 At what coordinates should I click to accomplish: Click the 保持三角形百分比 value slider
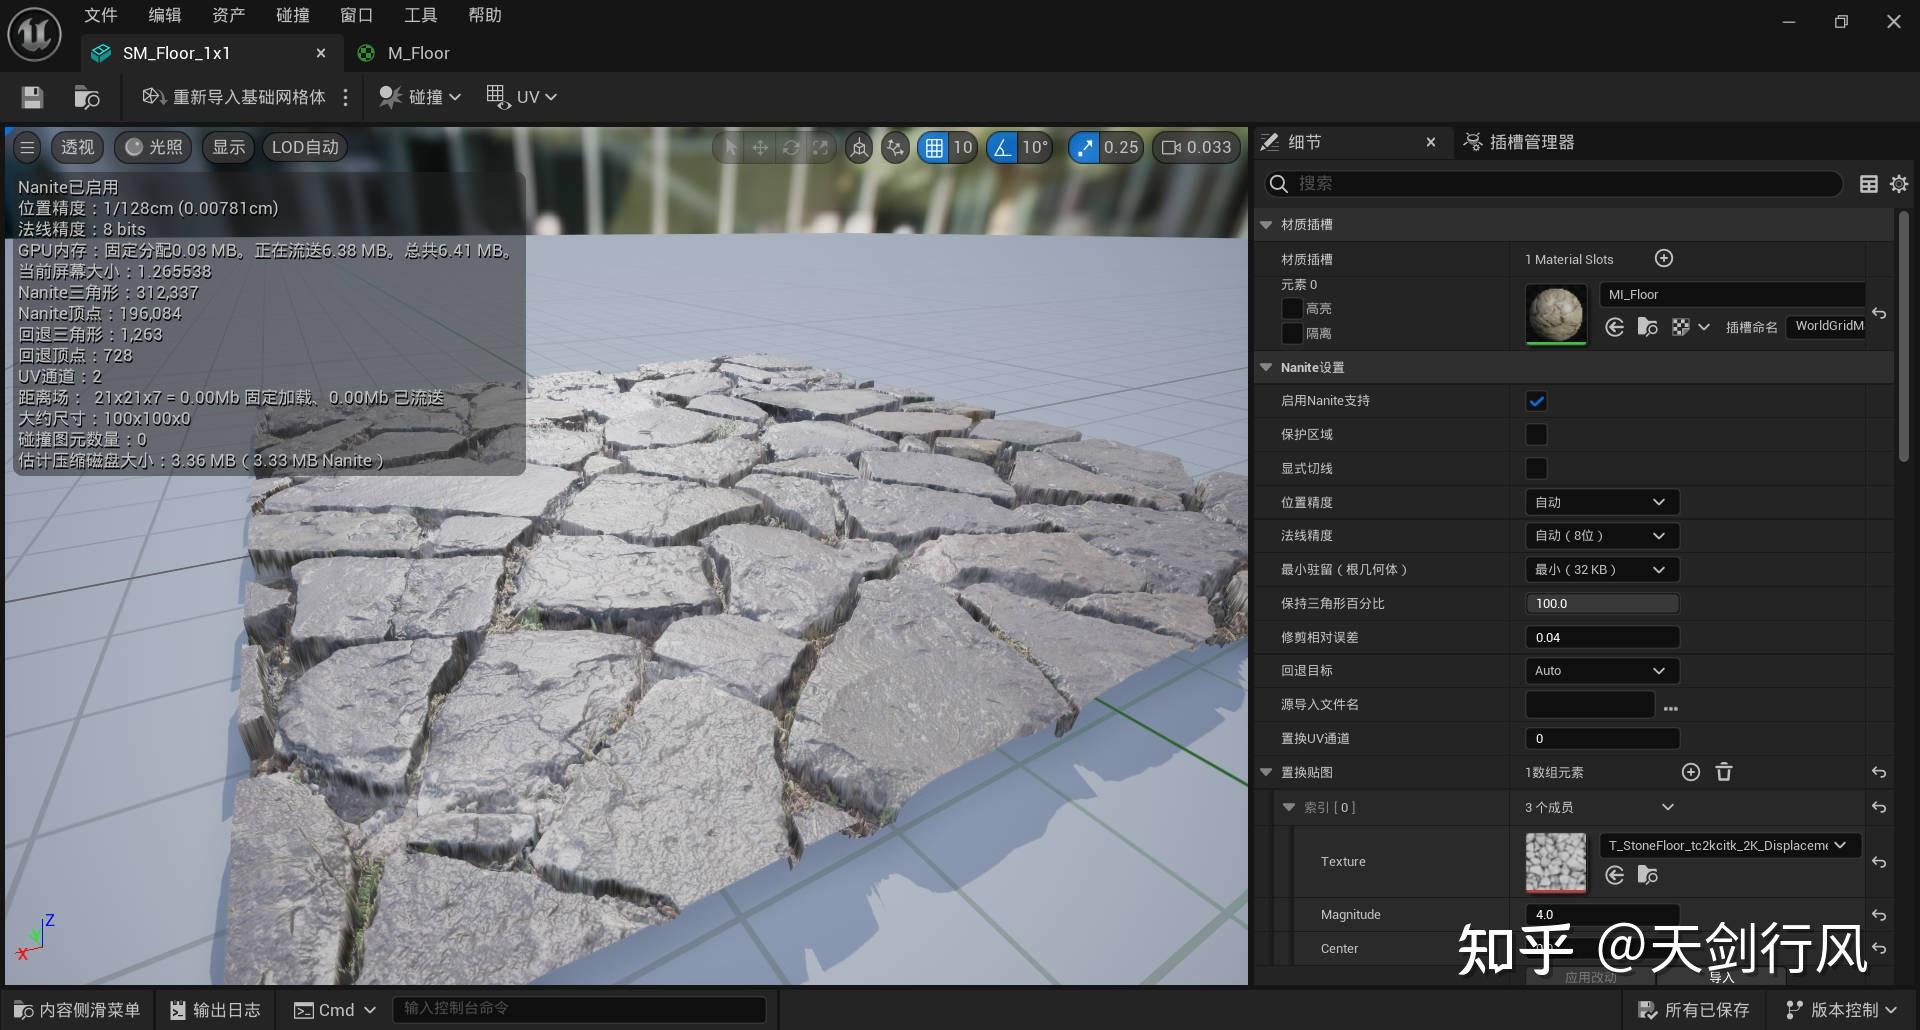click(1601, 604)
